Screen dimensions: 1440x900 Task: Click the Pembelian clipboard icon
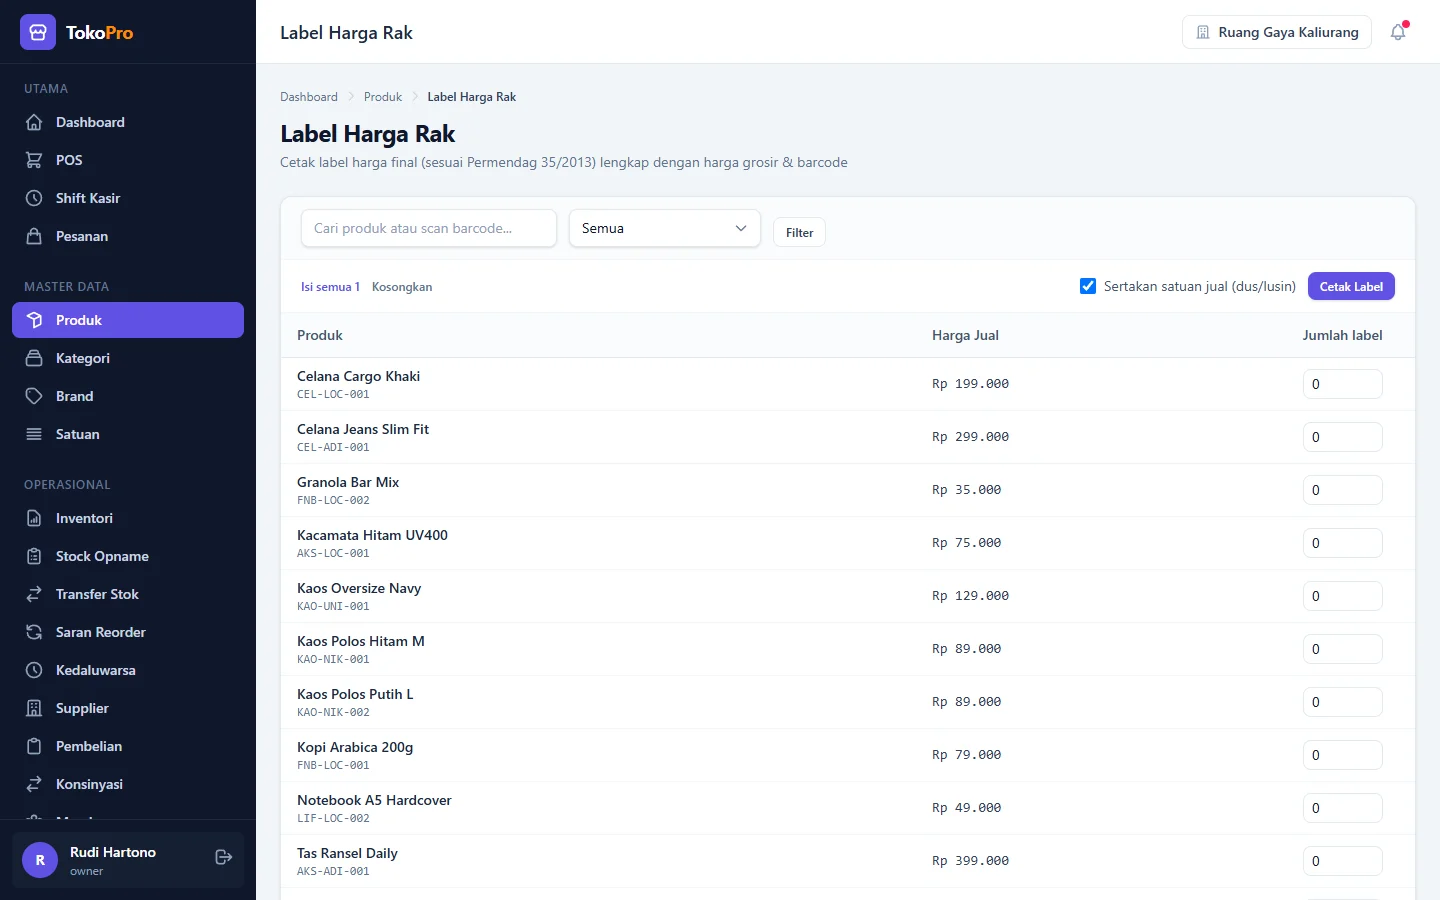(x=34, y=746)
